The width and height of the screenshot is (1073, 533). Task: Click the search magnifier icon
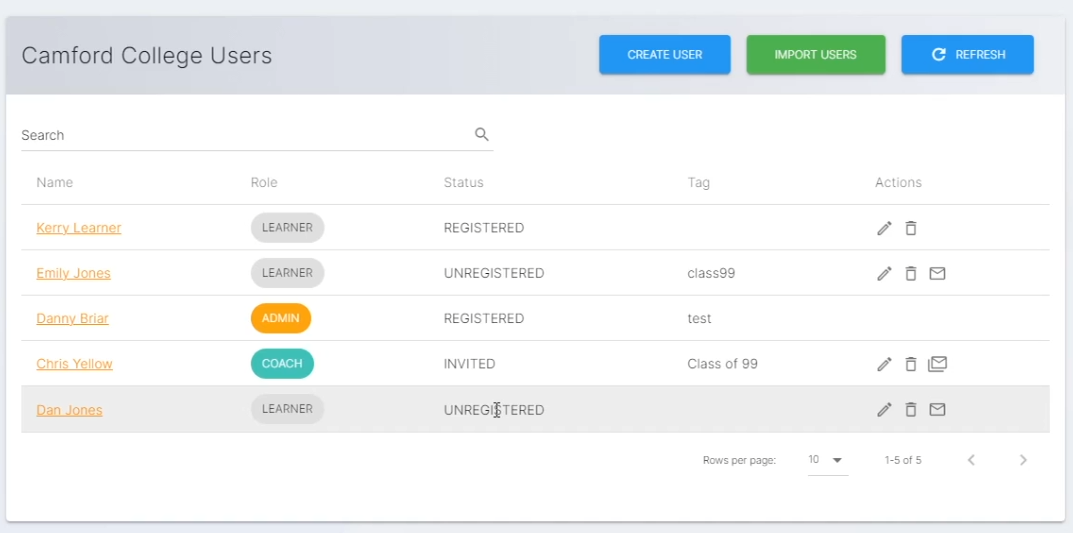click(x=482, y=134)
